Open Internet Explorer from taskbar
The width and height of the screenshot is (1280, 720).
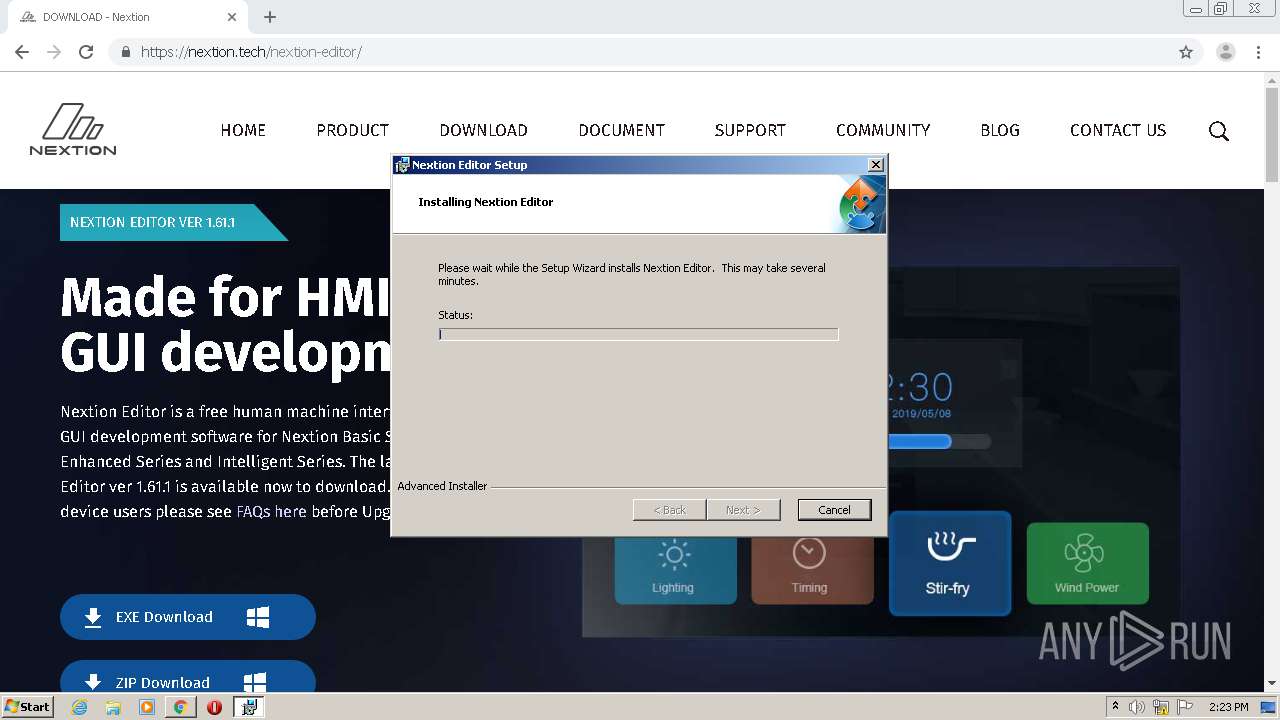79,707
